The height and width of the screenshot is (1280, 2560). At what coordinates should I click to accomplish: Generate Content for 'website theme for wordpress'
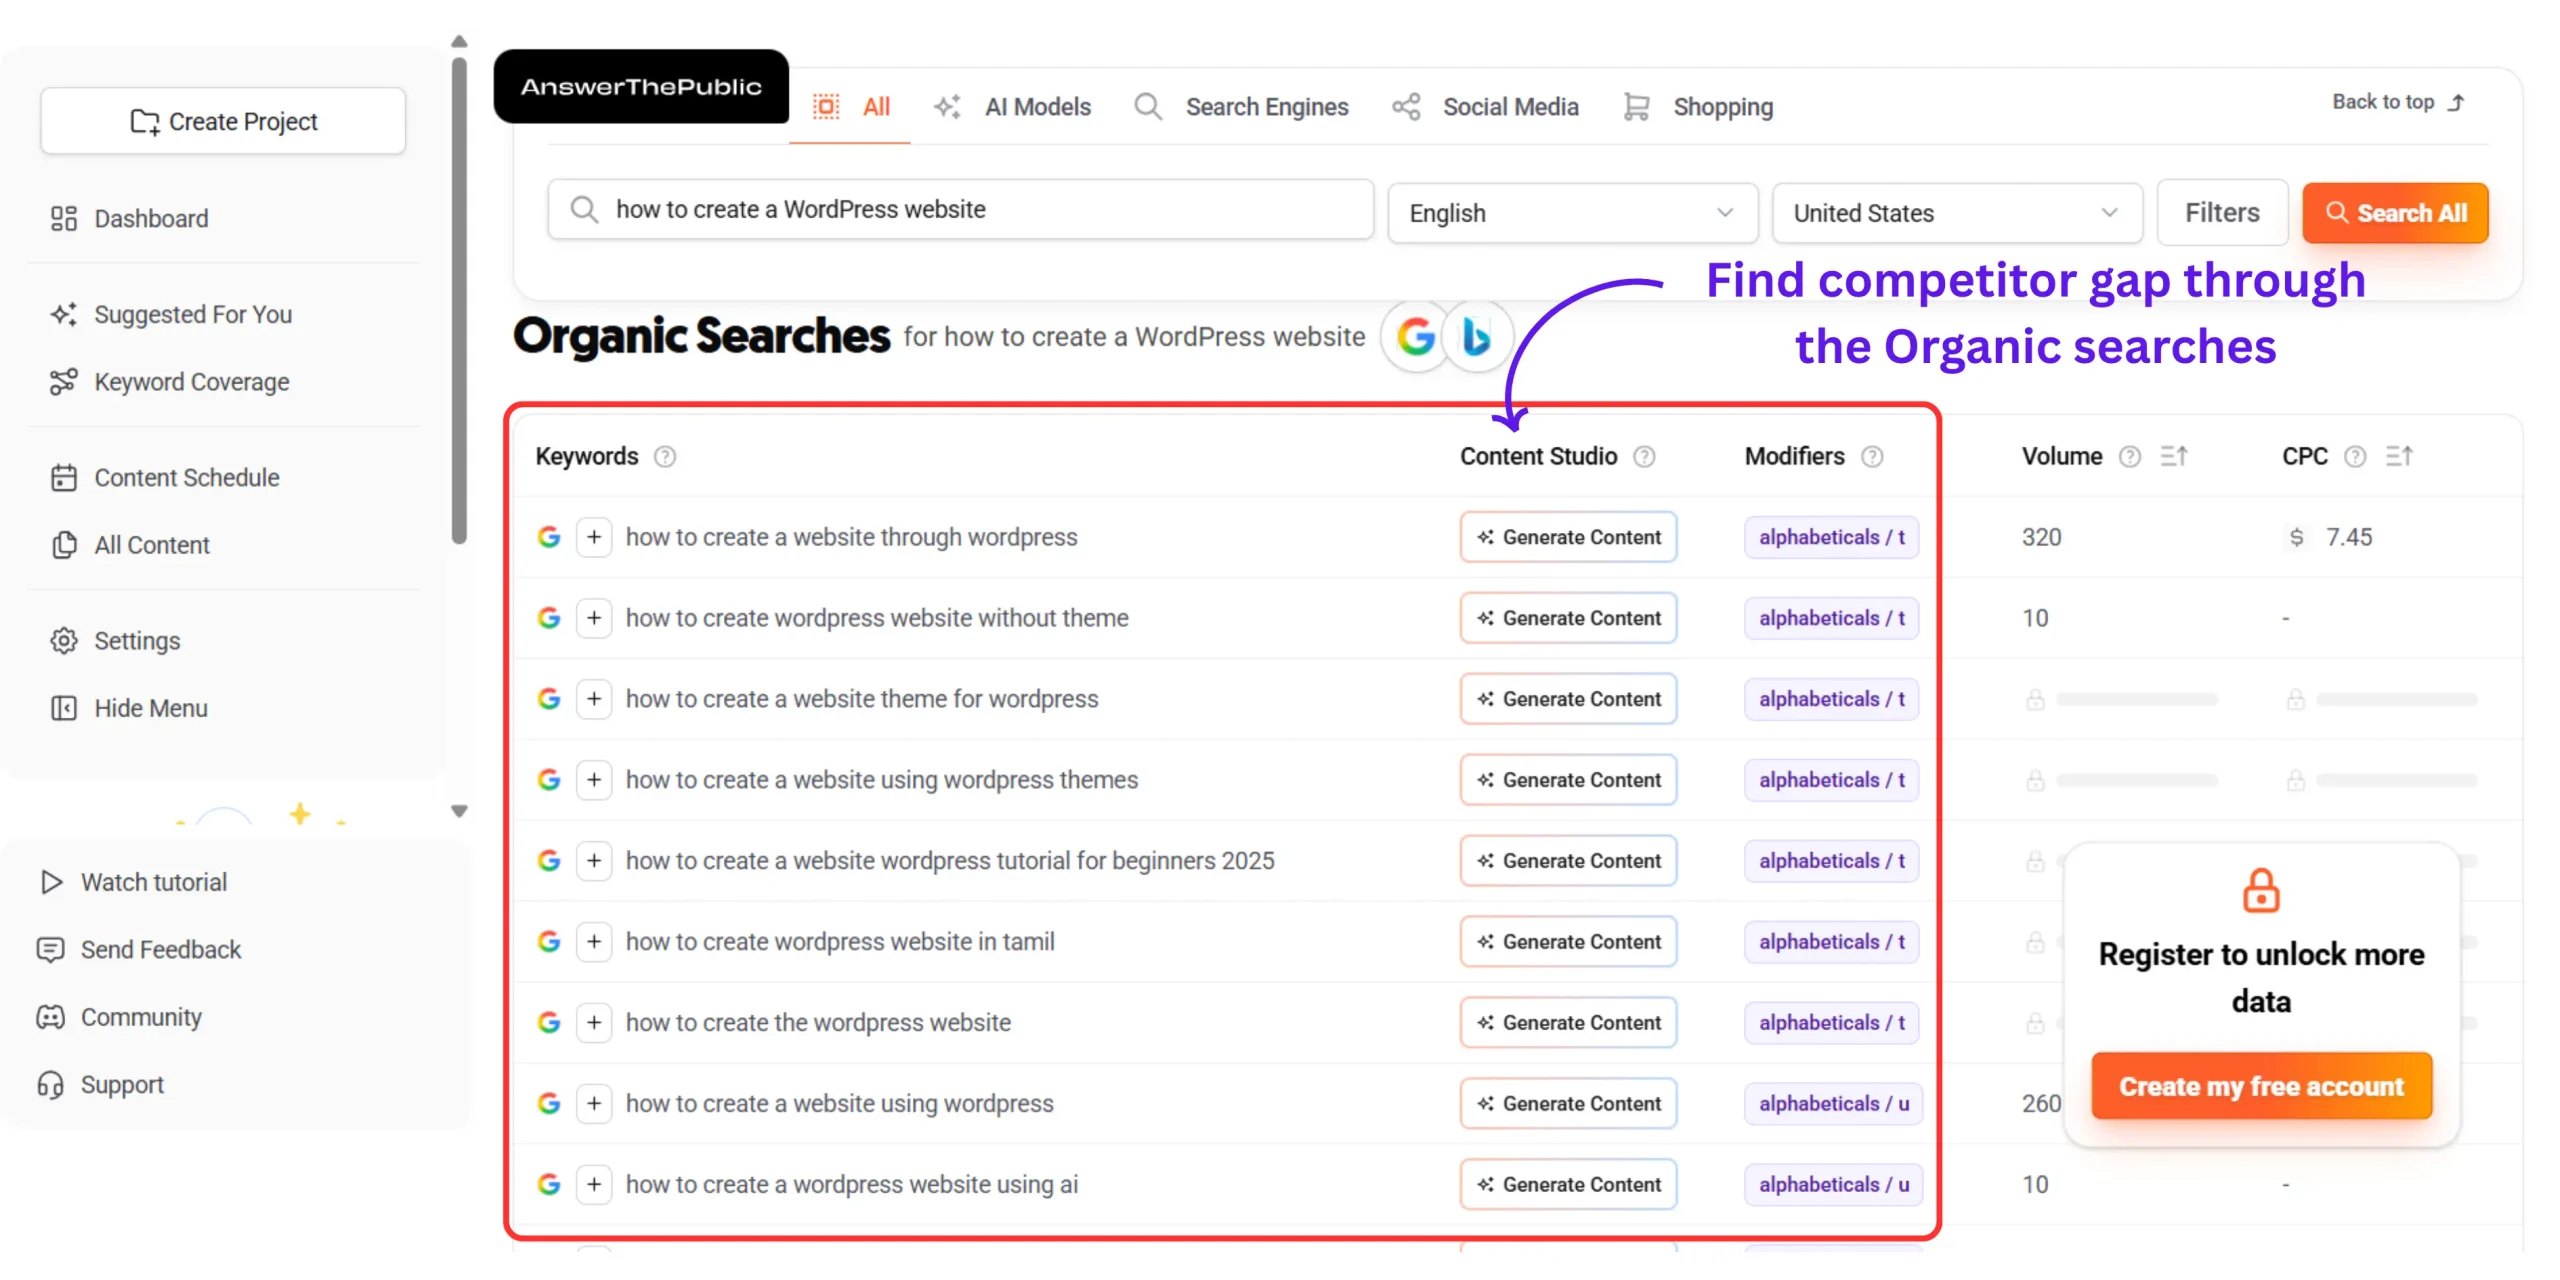click(x=1568, y=699)
